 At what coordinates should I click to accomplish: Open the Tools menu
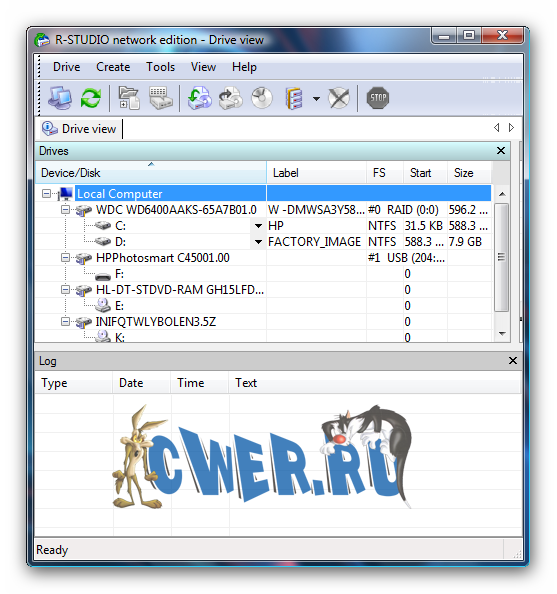[x=161, y=67]
